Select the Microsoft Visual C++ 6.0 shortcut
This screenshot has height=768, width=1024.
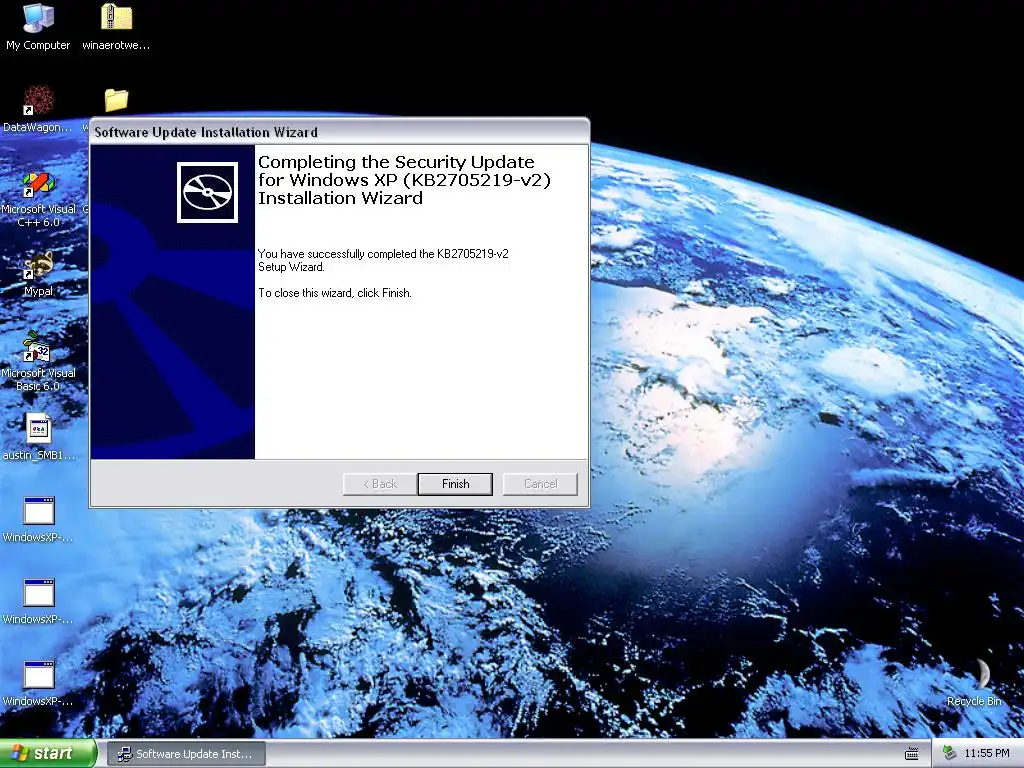coord(38,200)
